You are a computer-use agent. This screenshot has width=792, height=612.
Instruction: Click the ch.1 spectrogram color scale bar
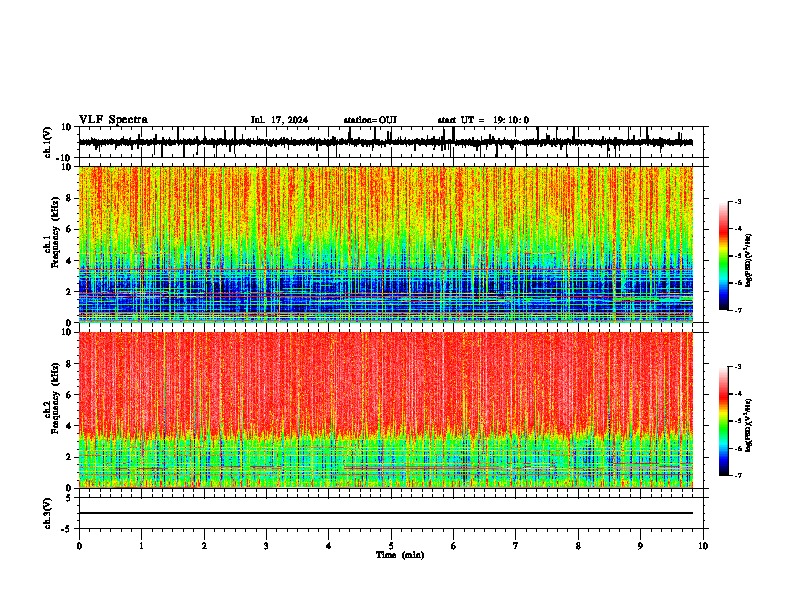pyautogui.click(x=724, y=256)
